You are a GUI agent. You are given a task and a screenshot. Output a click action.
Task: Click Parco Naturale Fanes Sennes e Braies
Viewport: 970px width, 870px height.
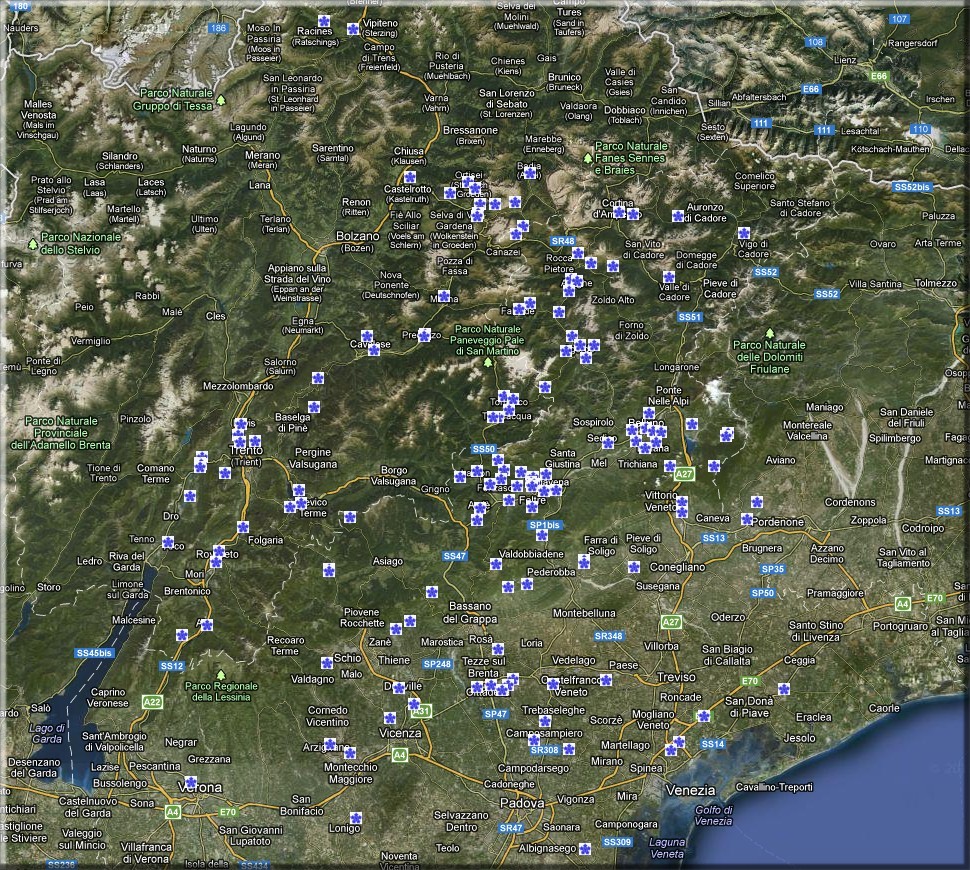630,158
